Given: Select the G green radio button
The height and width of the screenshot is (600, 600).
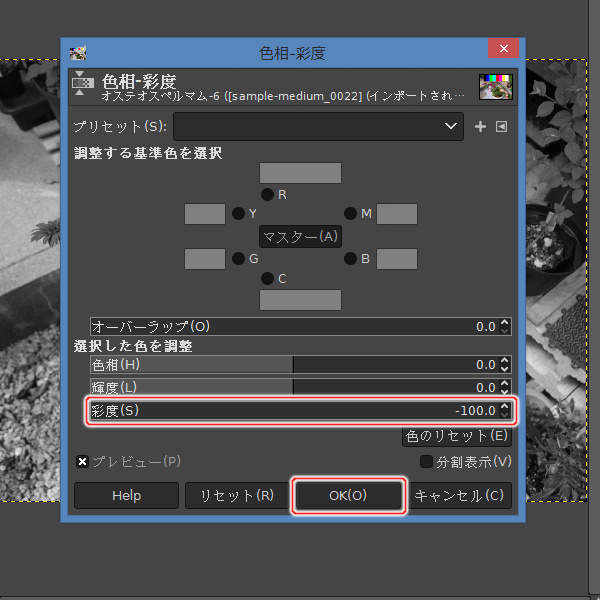Looking at the screenshot, I should tap(238, 259).
